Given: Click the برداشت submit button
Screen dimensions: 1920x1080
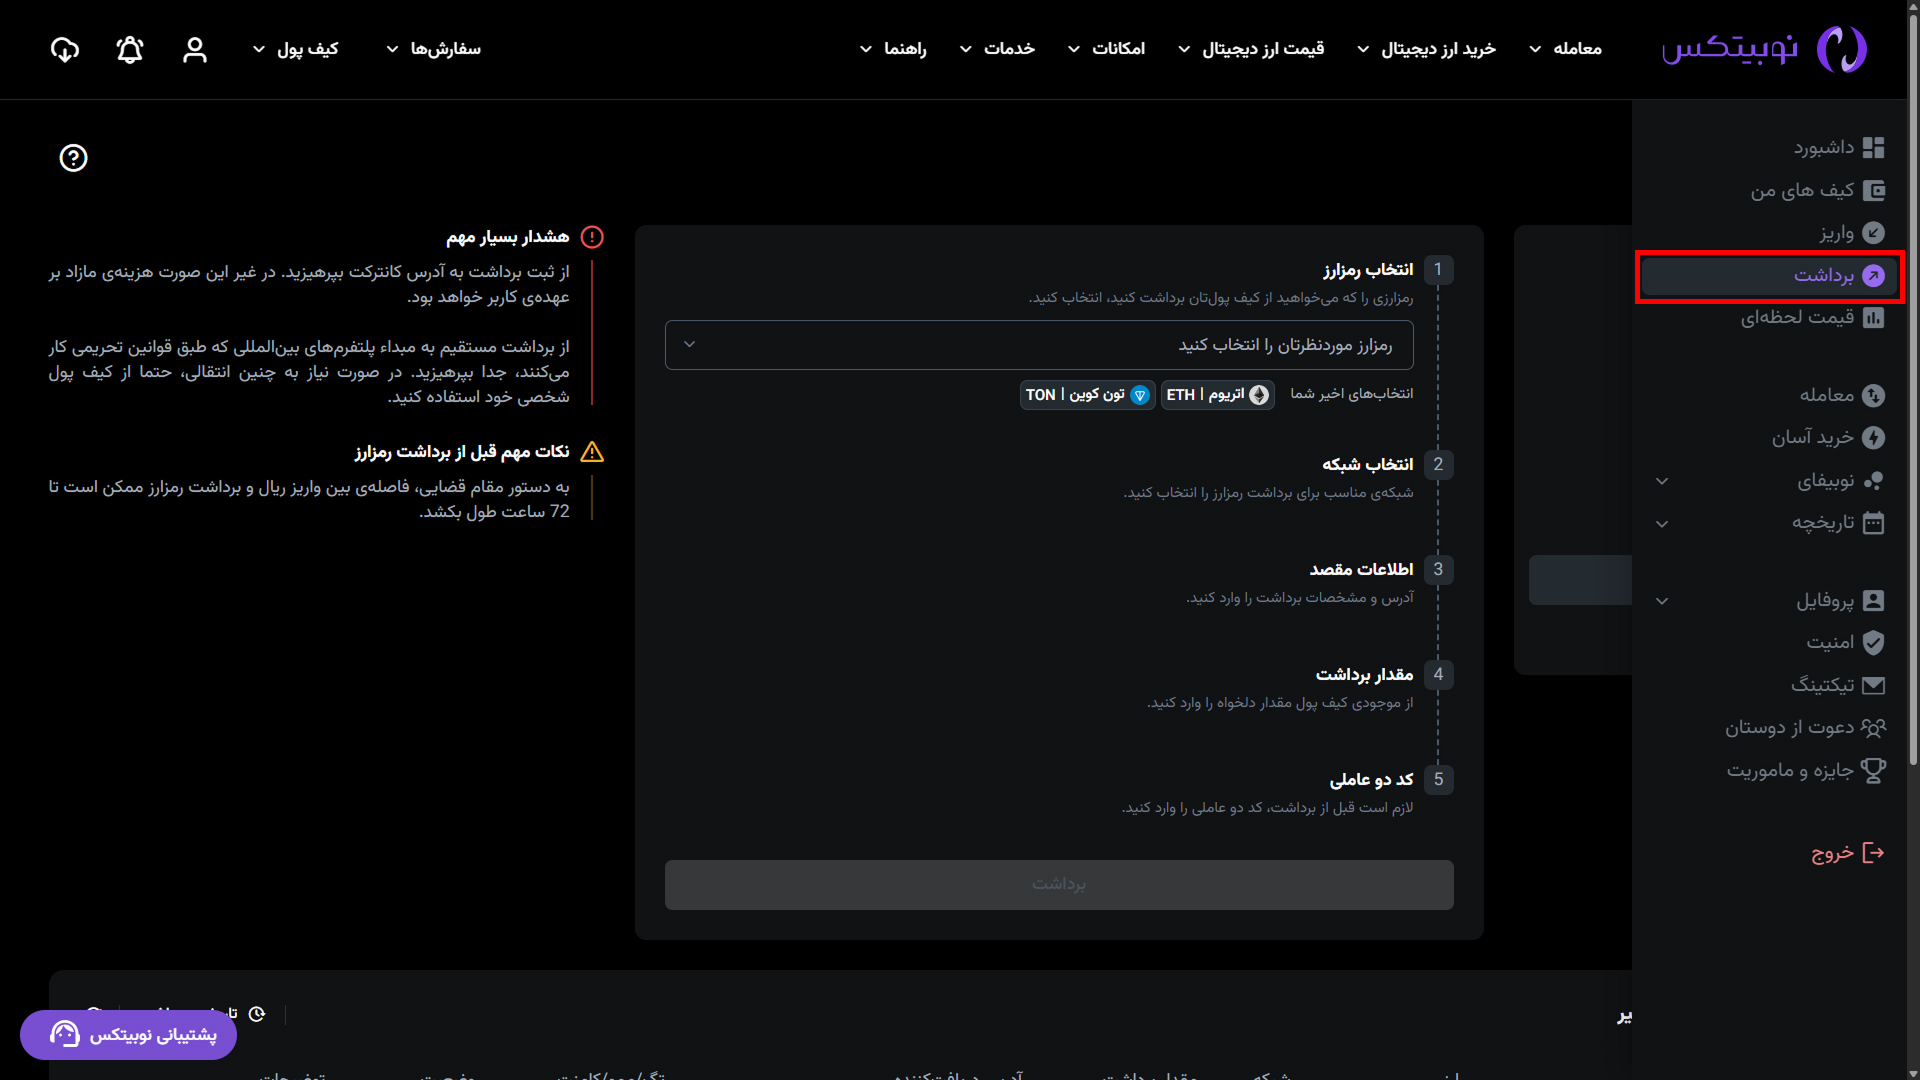Looking at the screenshot, I should (x=1059, y=885).
